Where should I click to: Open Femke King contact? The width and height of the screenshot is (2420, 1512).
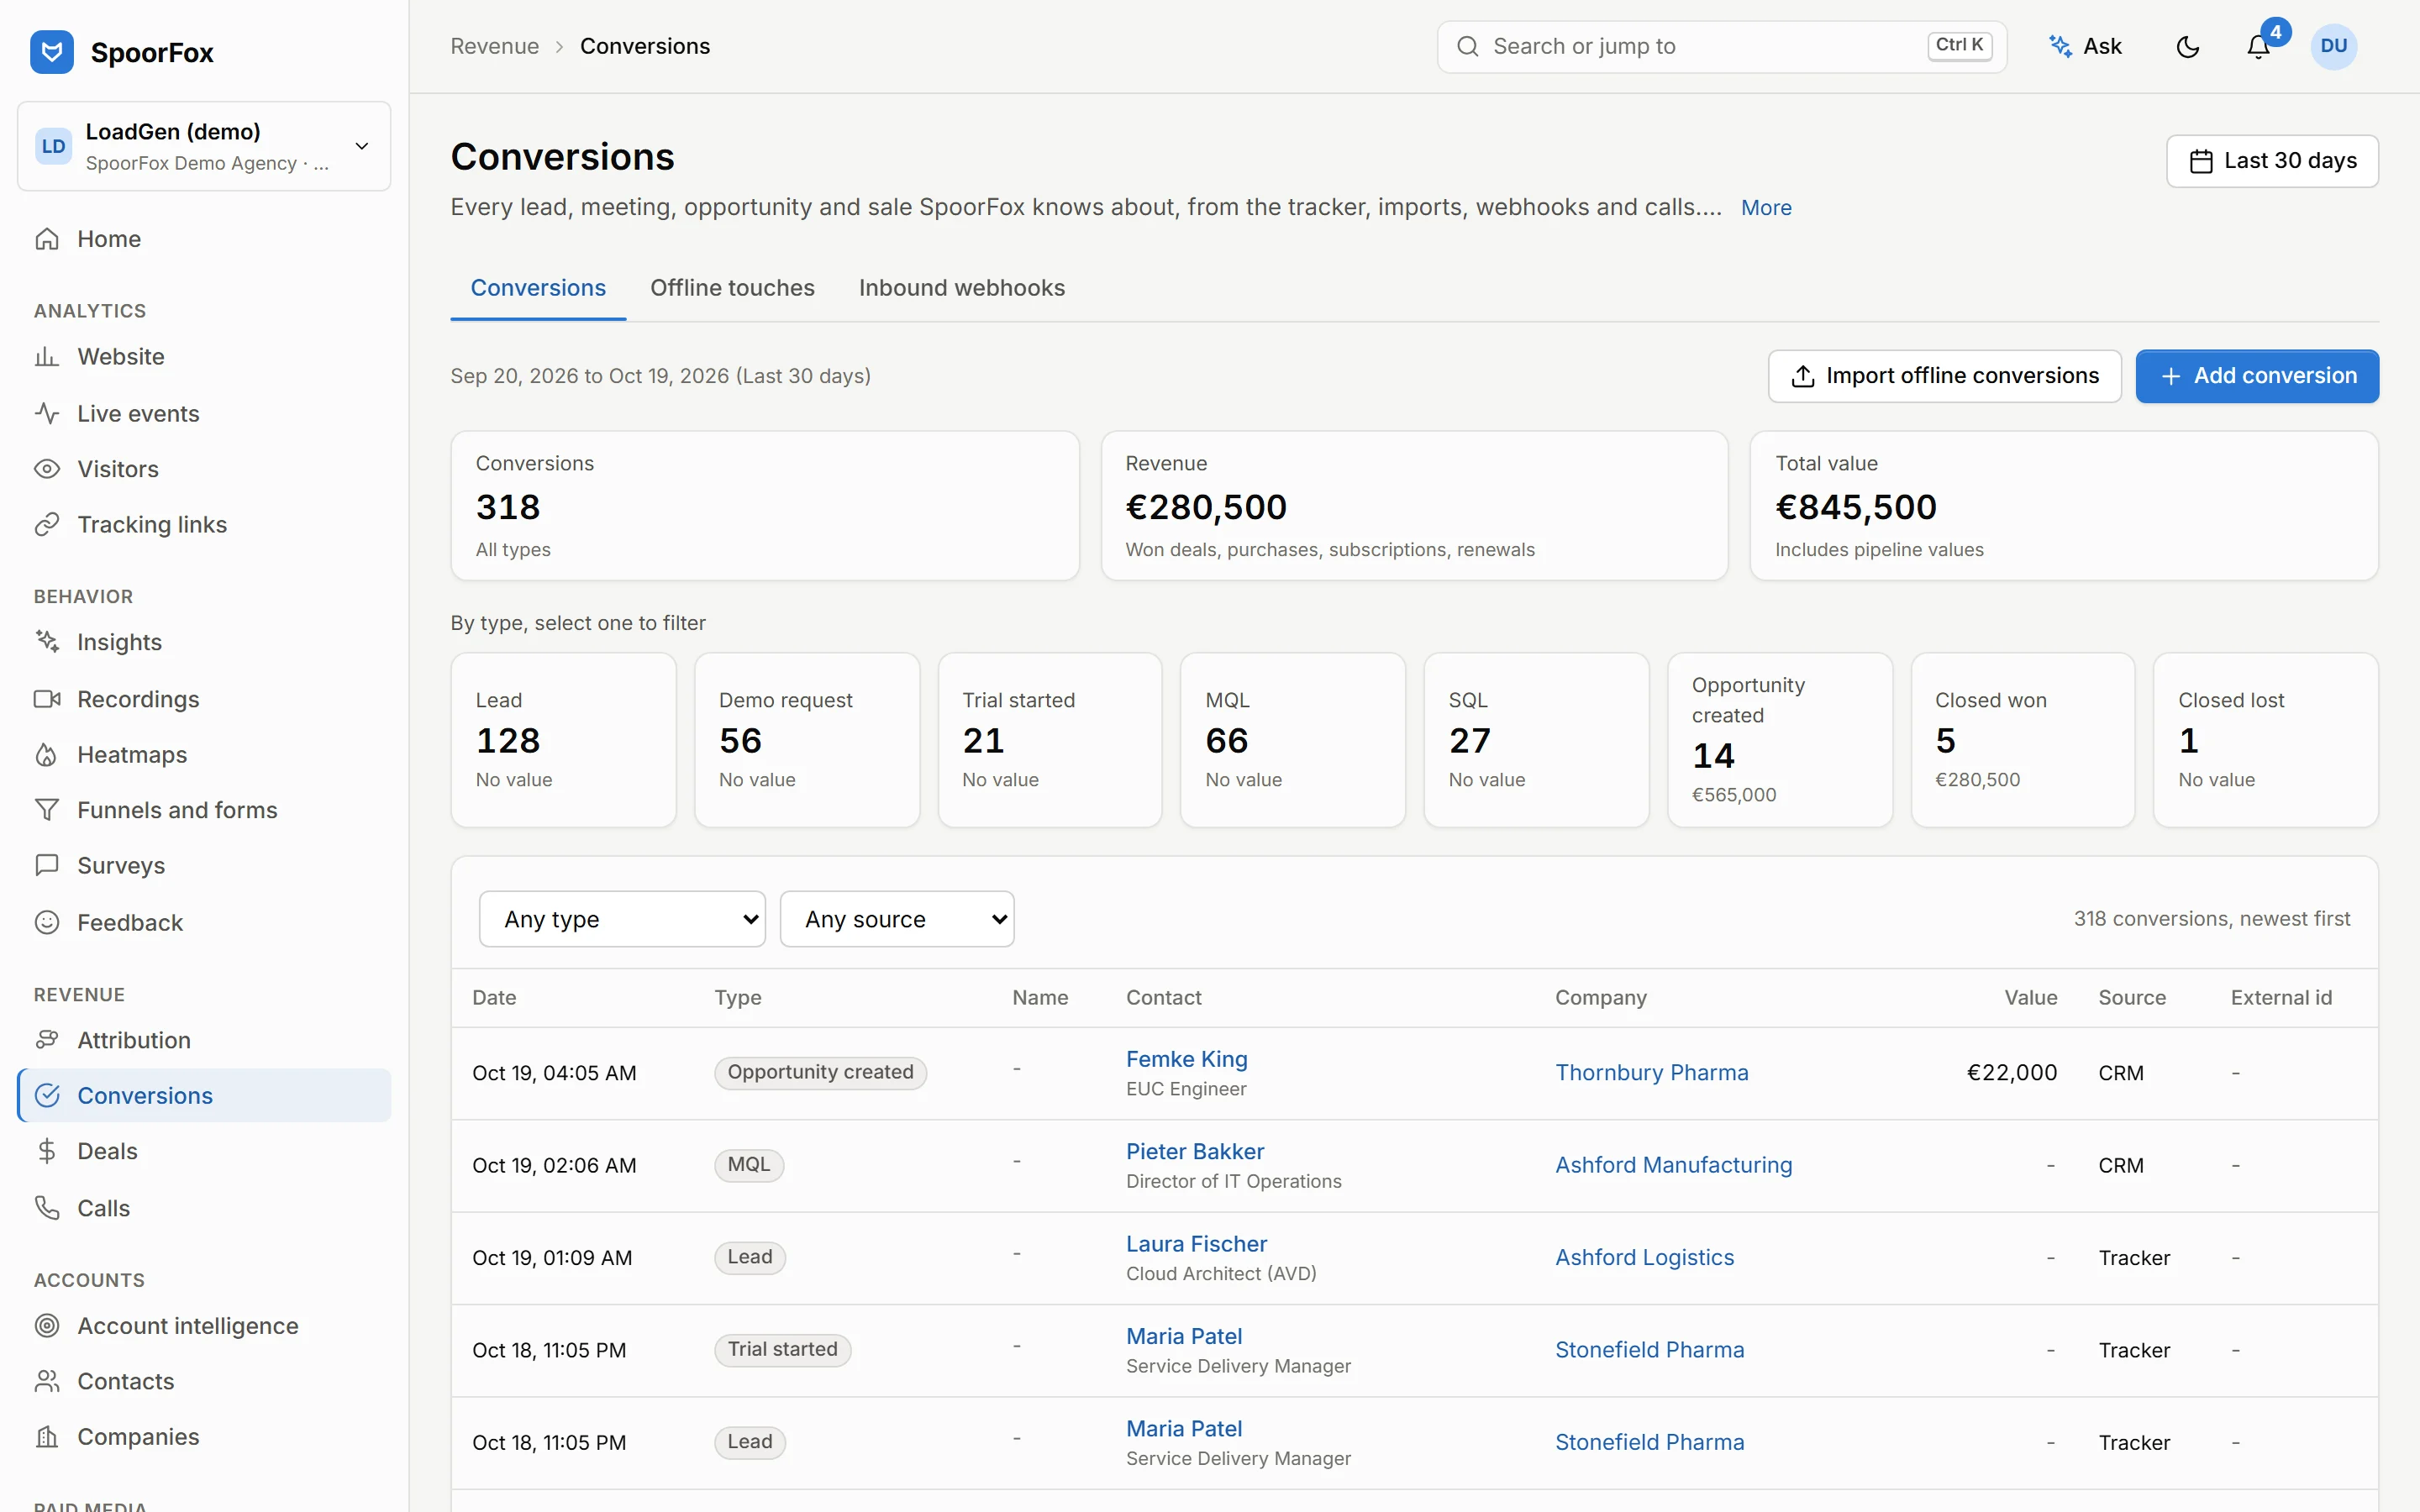1186,1059
